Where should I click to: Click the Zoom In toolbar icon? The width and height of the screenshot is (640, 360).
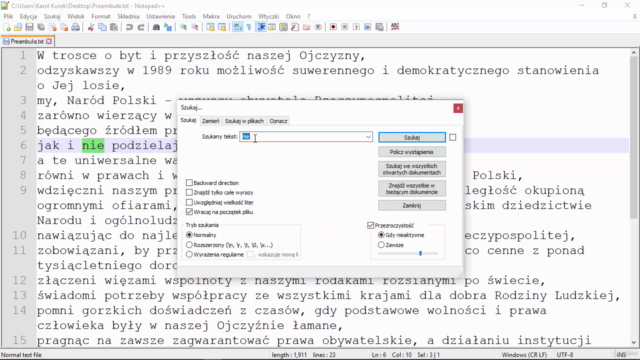(183, 27)
